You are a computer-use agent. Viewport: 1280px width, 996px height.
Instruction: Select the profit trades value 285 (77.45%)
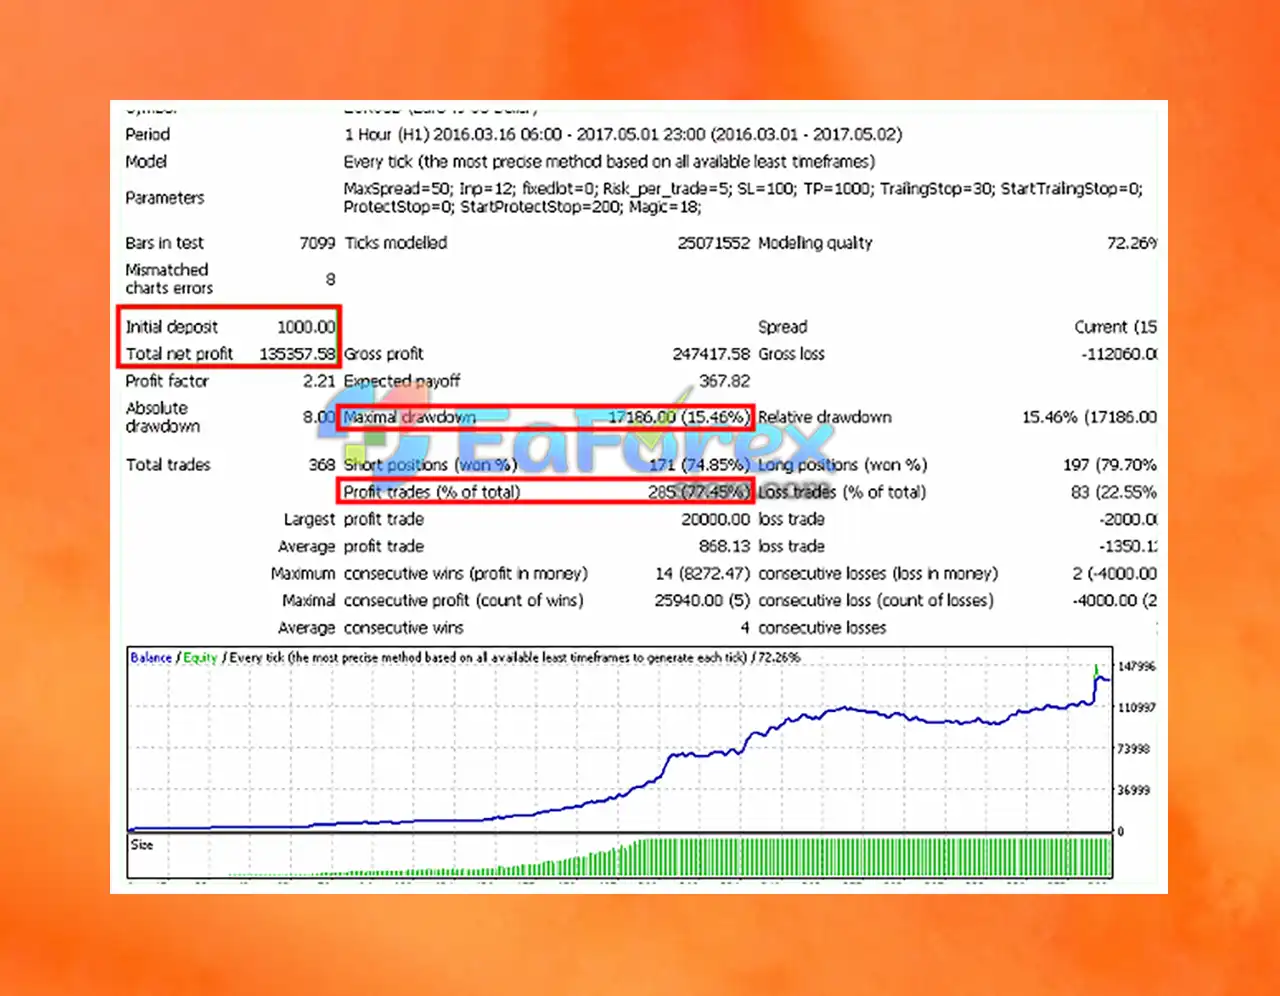698,491
